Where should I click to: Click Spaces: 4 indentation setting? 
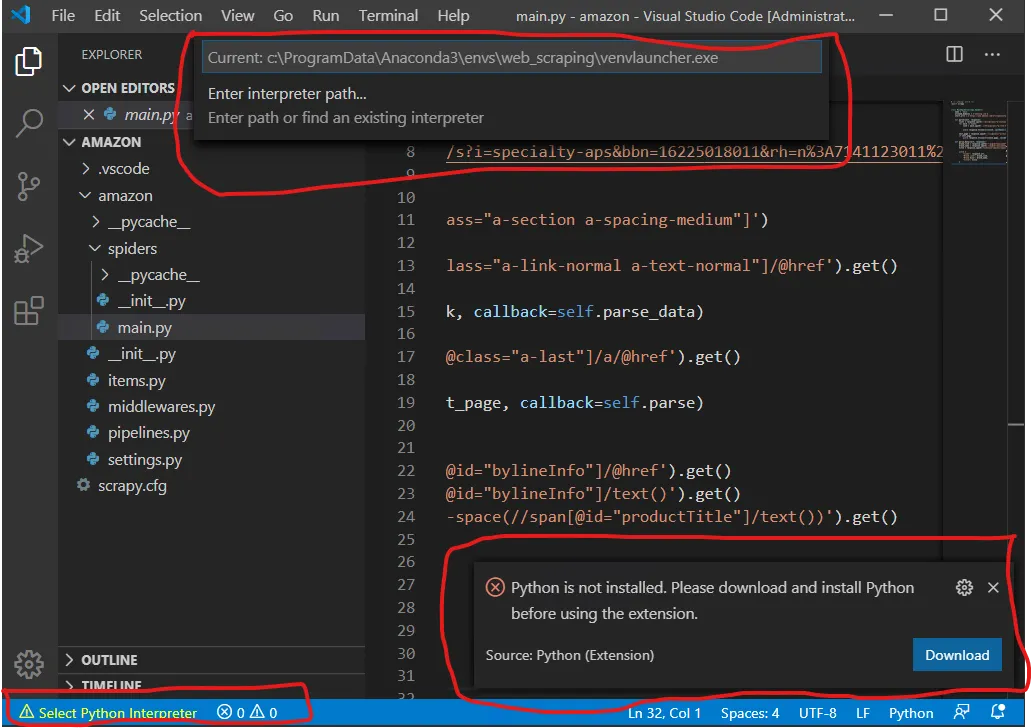[x=750, y=713]
